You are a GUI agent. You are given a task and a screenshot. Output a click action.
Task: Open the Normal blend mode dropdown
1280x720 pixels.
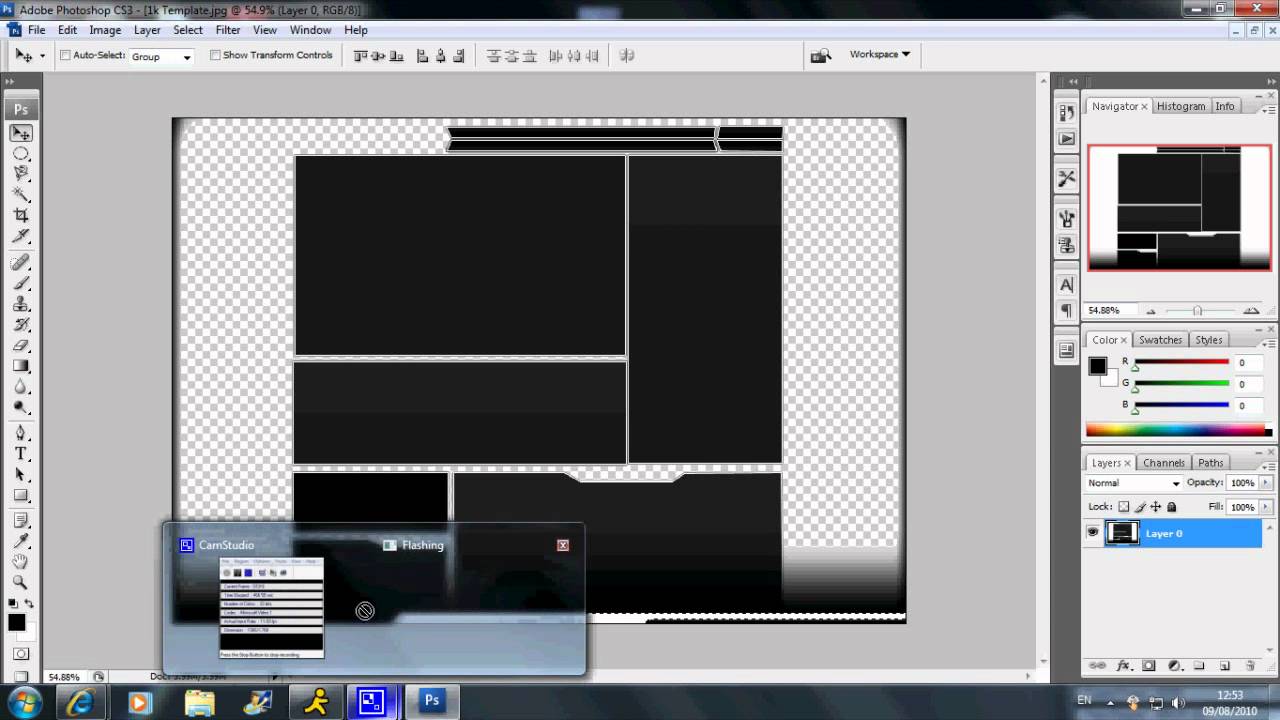[x=1134, y=483]
